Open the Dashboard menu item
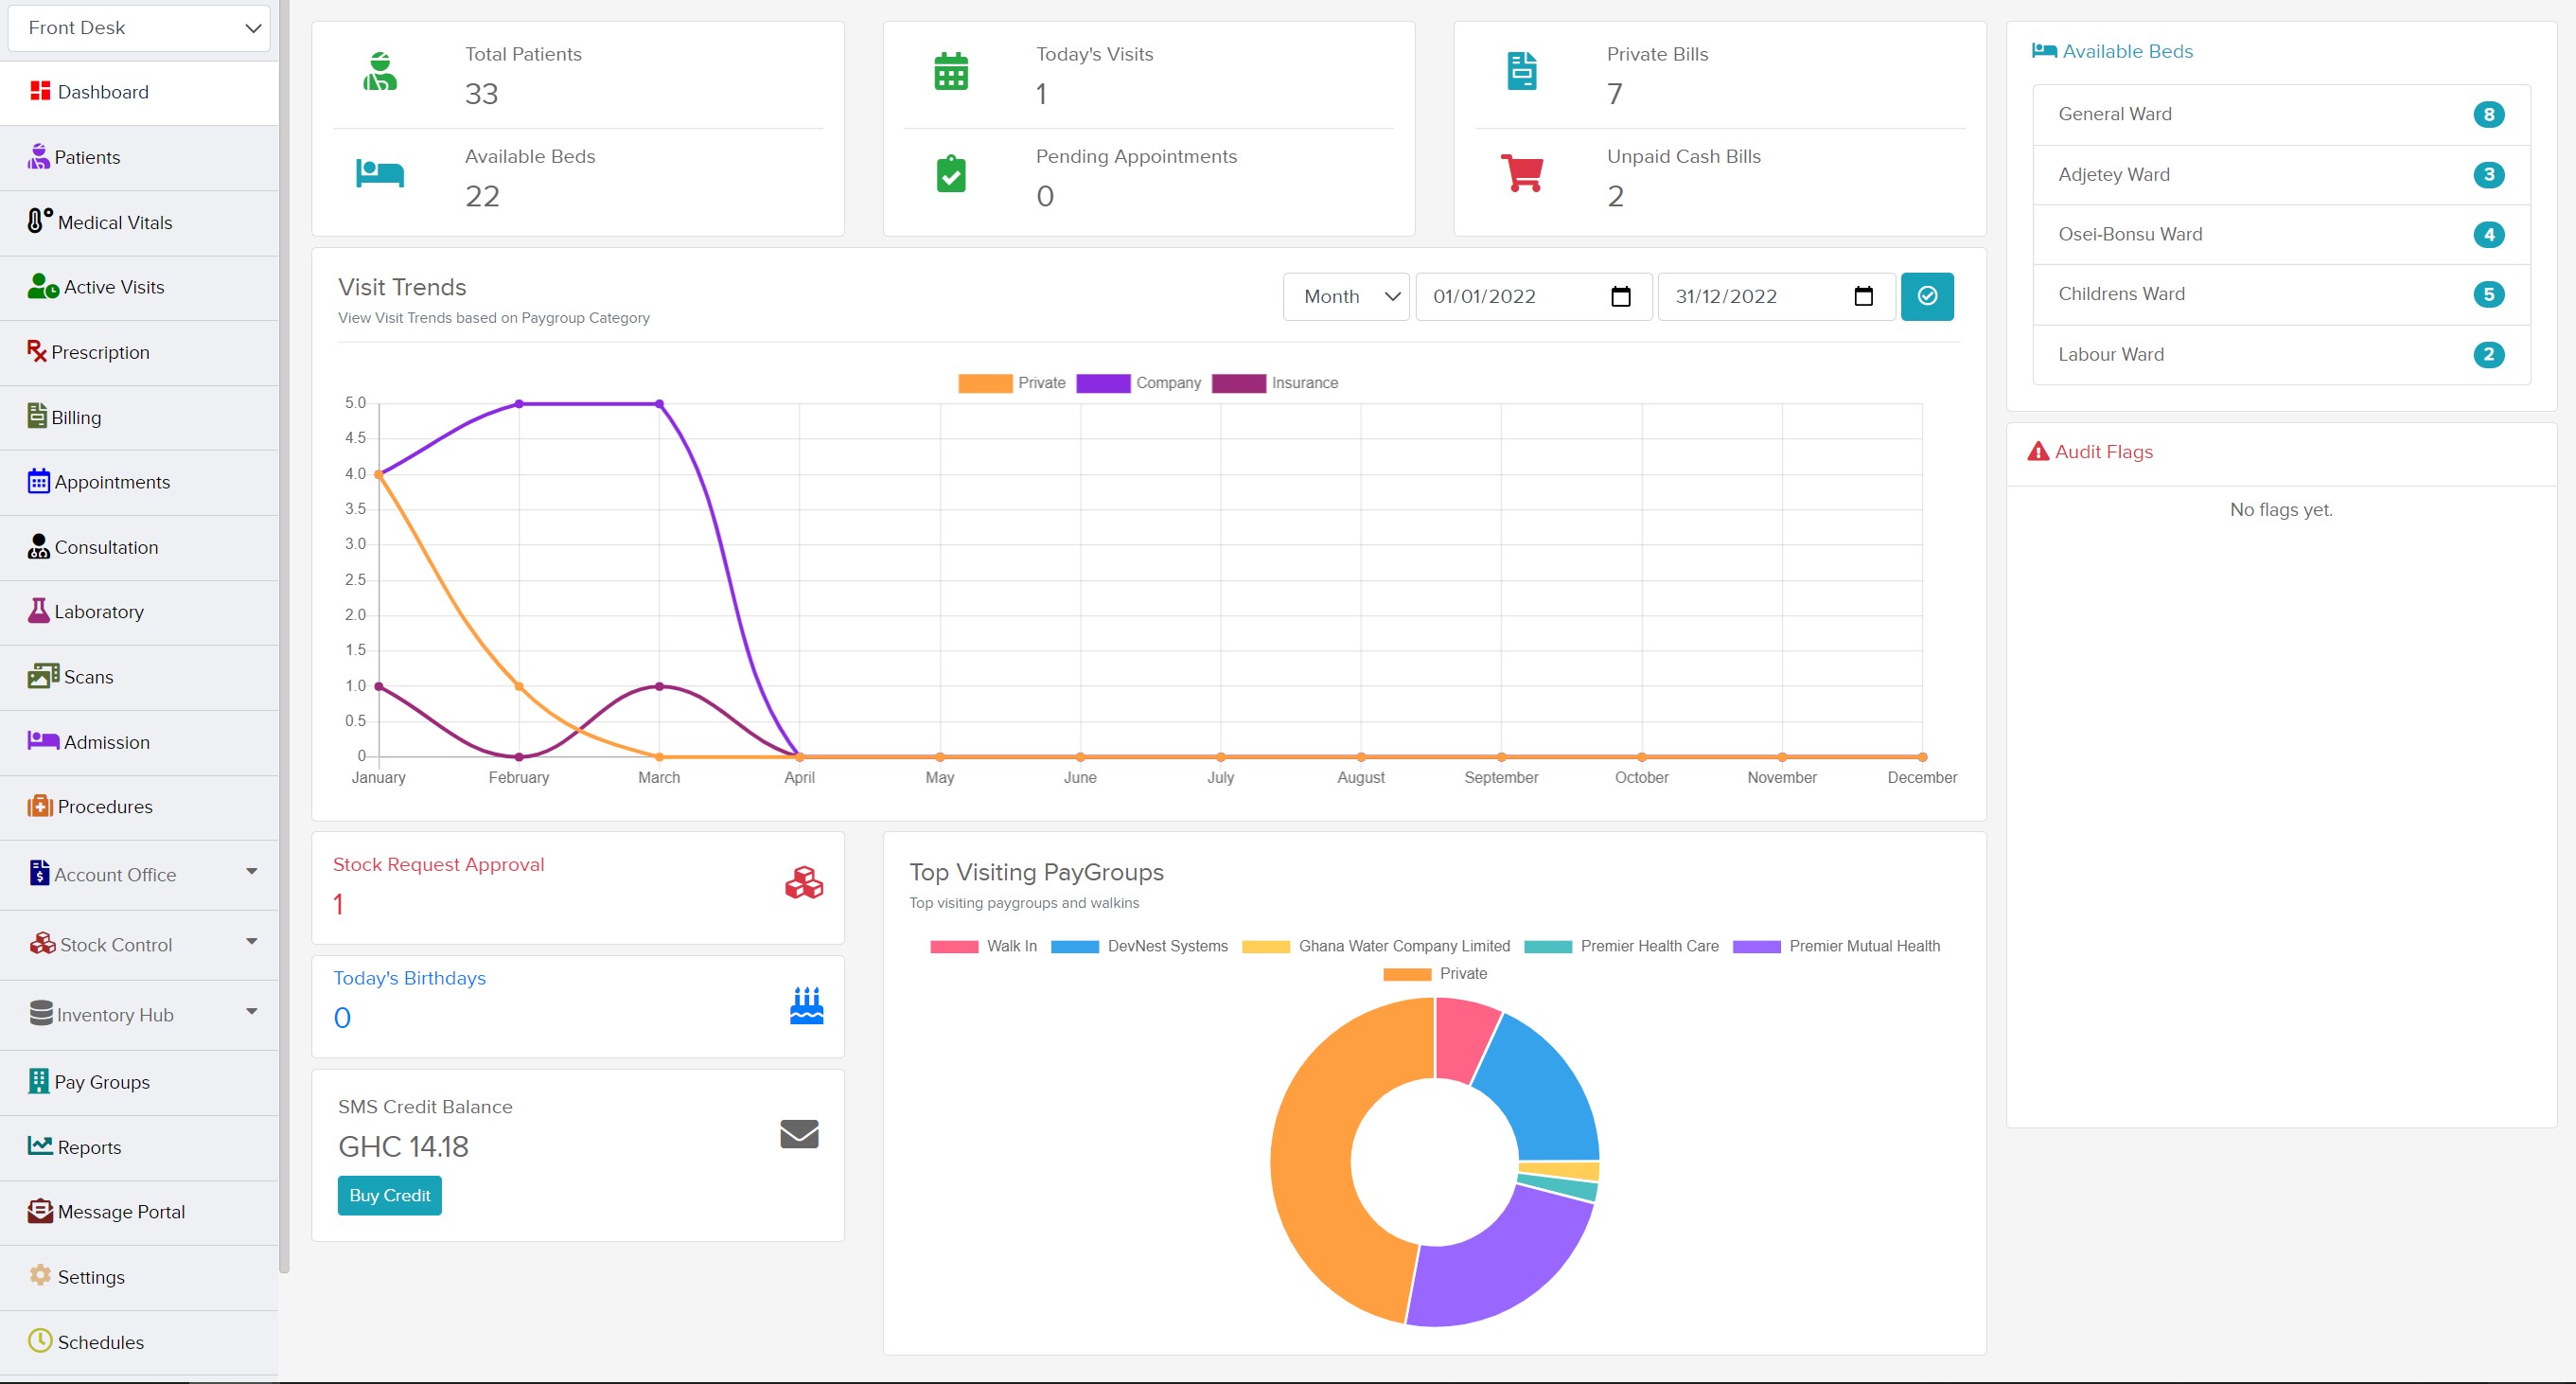 [x=139, y=92]
